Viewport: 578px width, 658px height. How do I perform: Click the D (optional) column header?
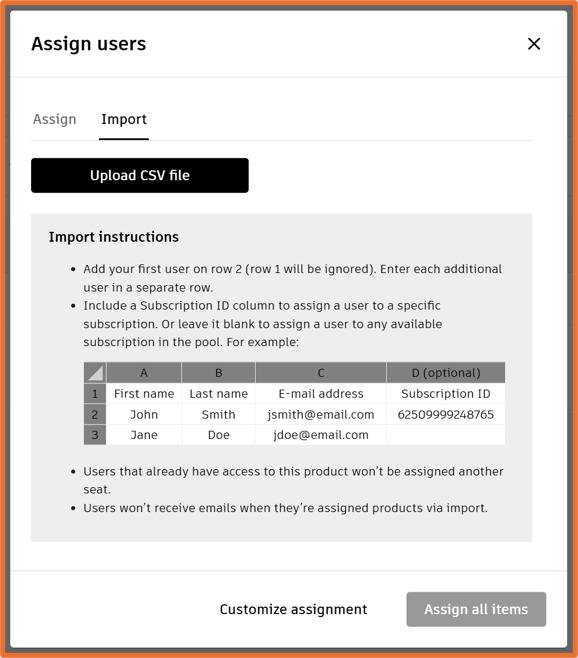click(x=446, y=373)
